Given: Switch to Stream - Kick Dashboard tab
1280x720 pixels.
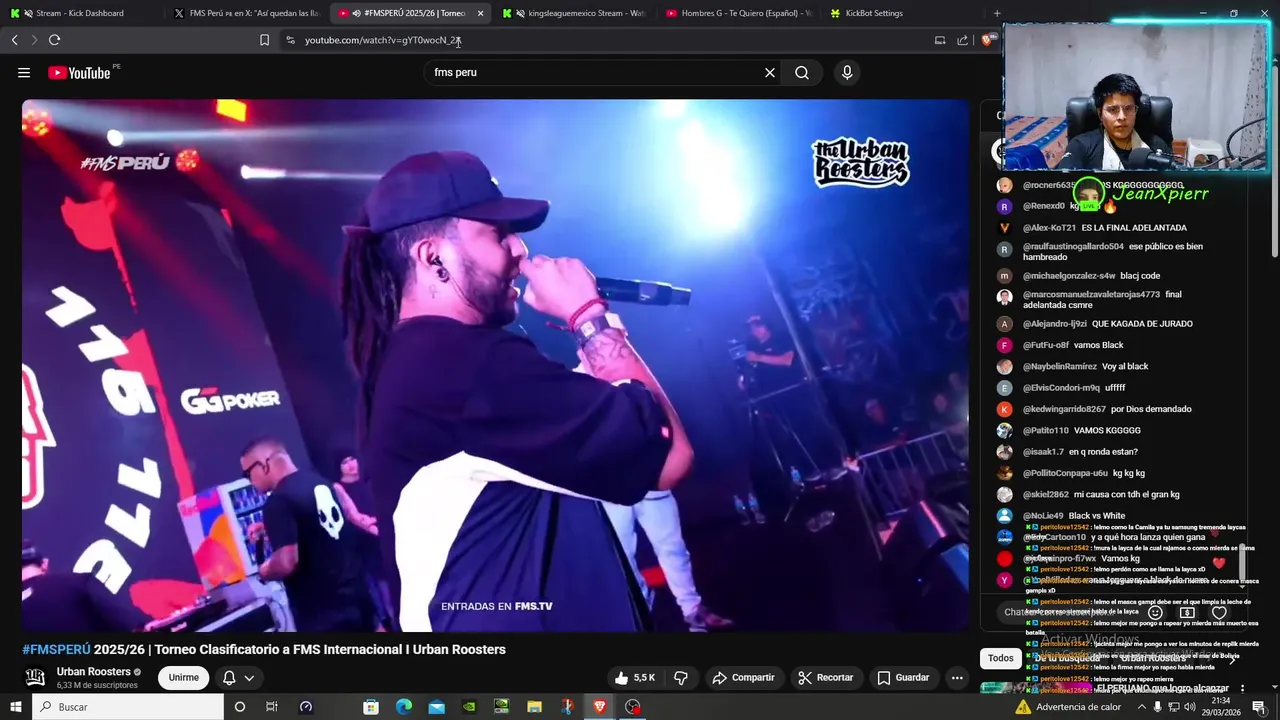Looking at the screenshot, I should point(82,13).
